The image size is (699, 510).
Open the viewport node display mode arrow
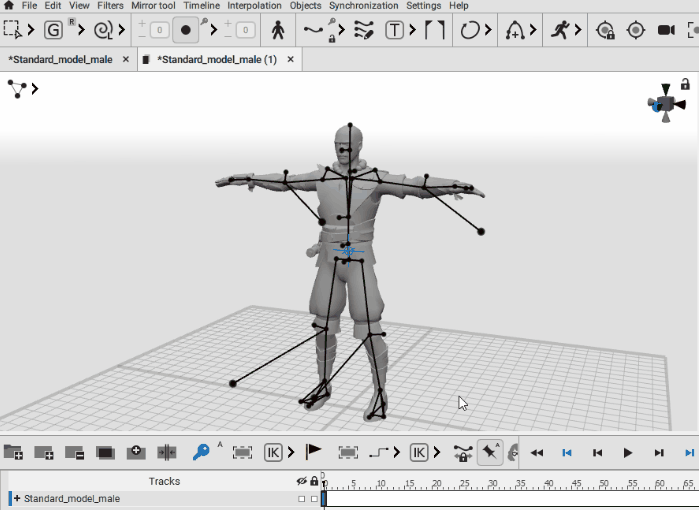click(35, 89)
